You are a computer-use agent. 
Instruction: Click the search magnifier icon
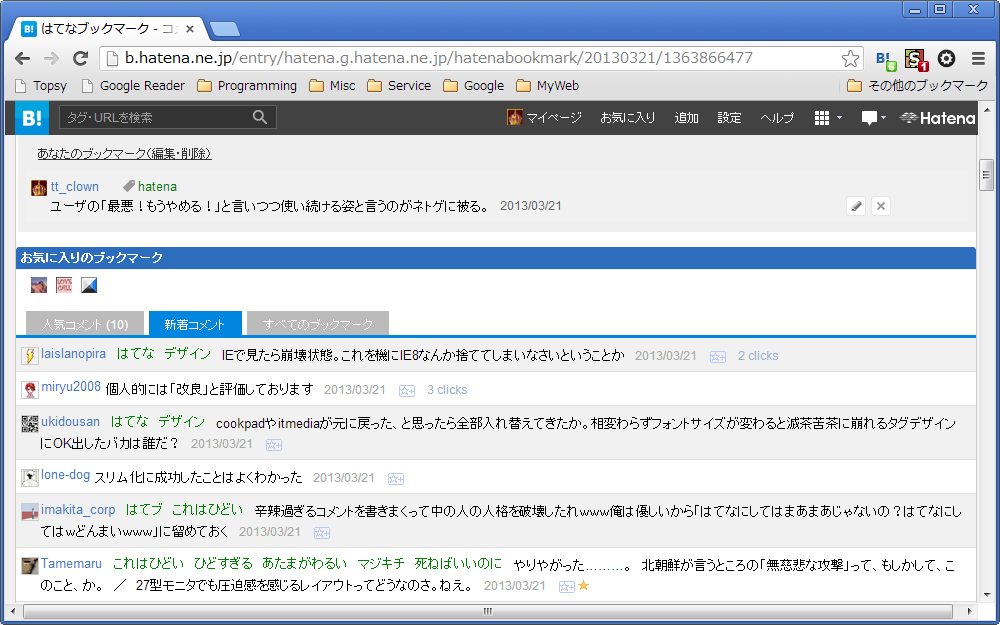[x=260, y=117]
